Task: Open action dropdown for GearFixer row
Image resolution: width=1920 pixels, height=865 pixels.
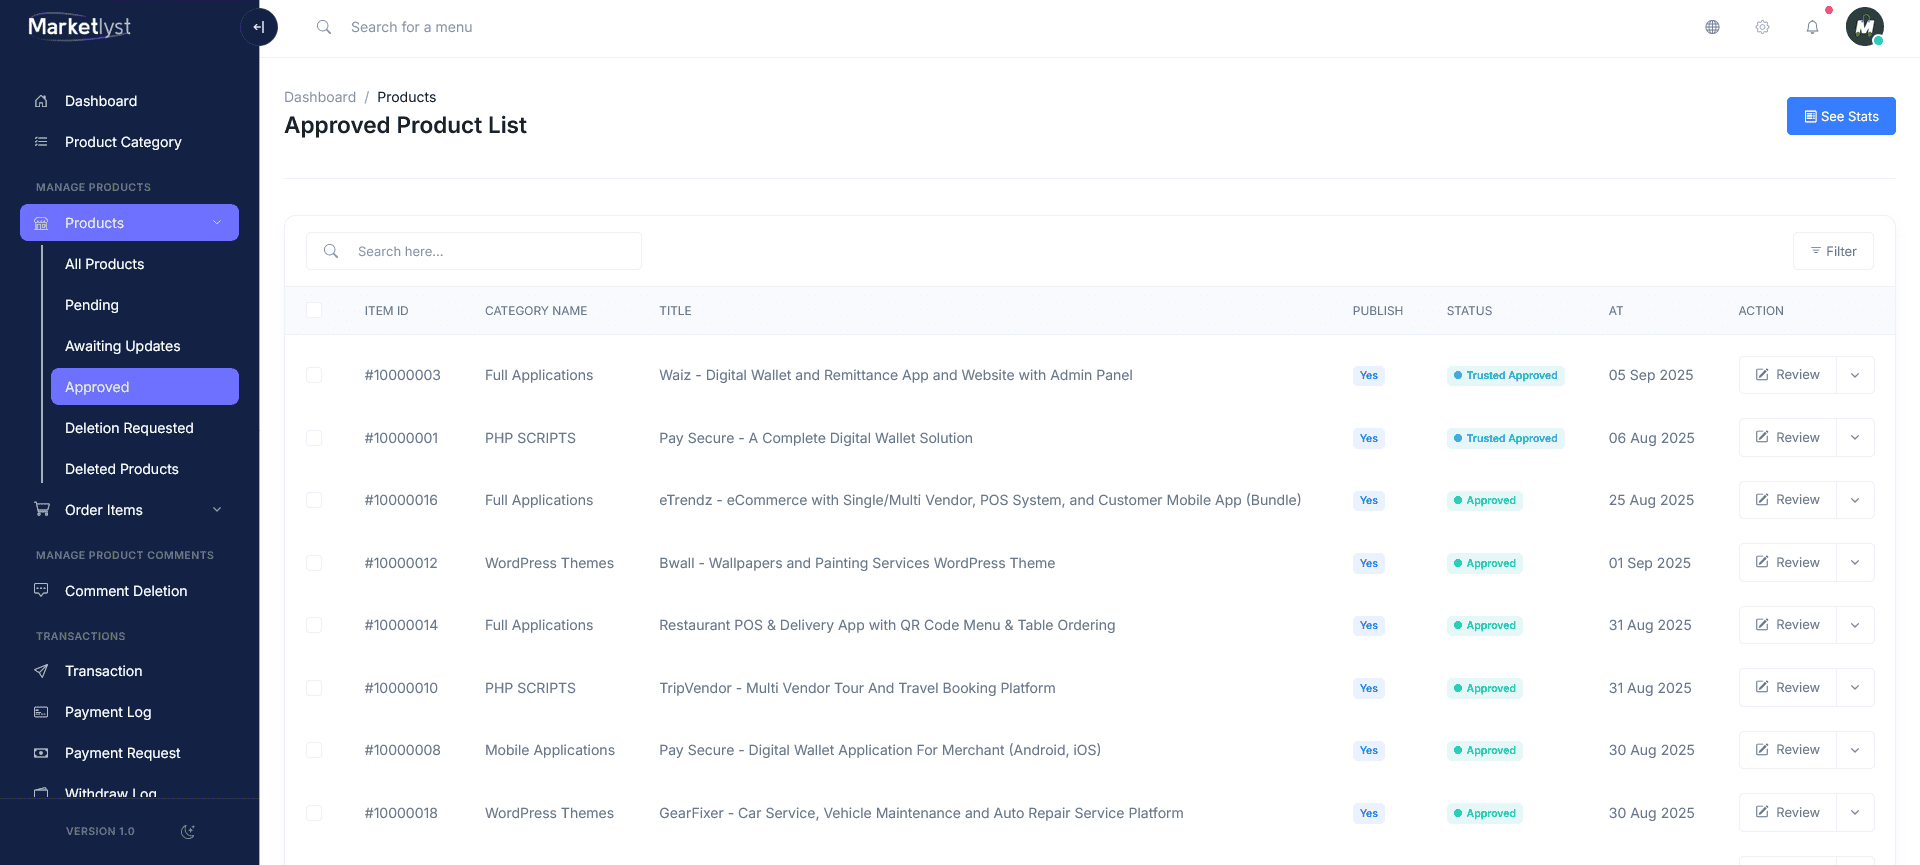Action: tap(1855, 813)
